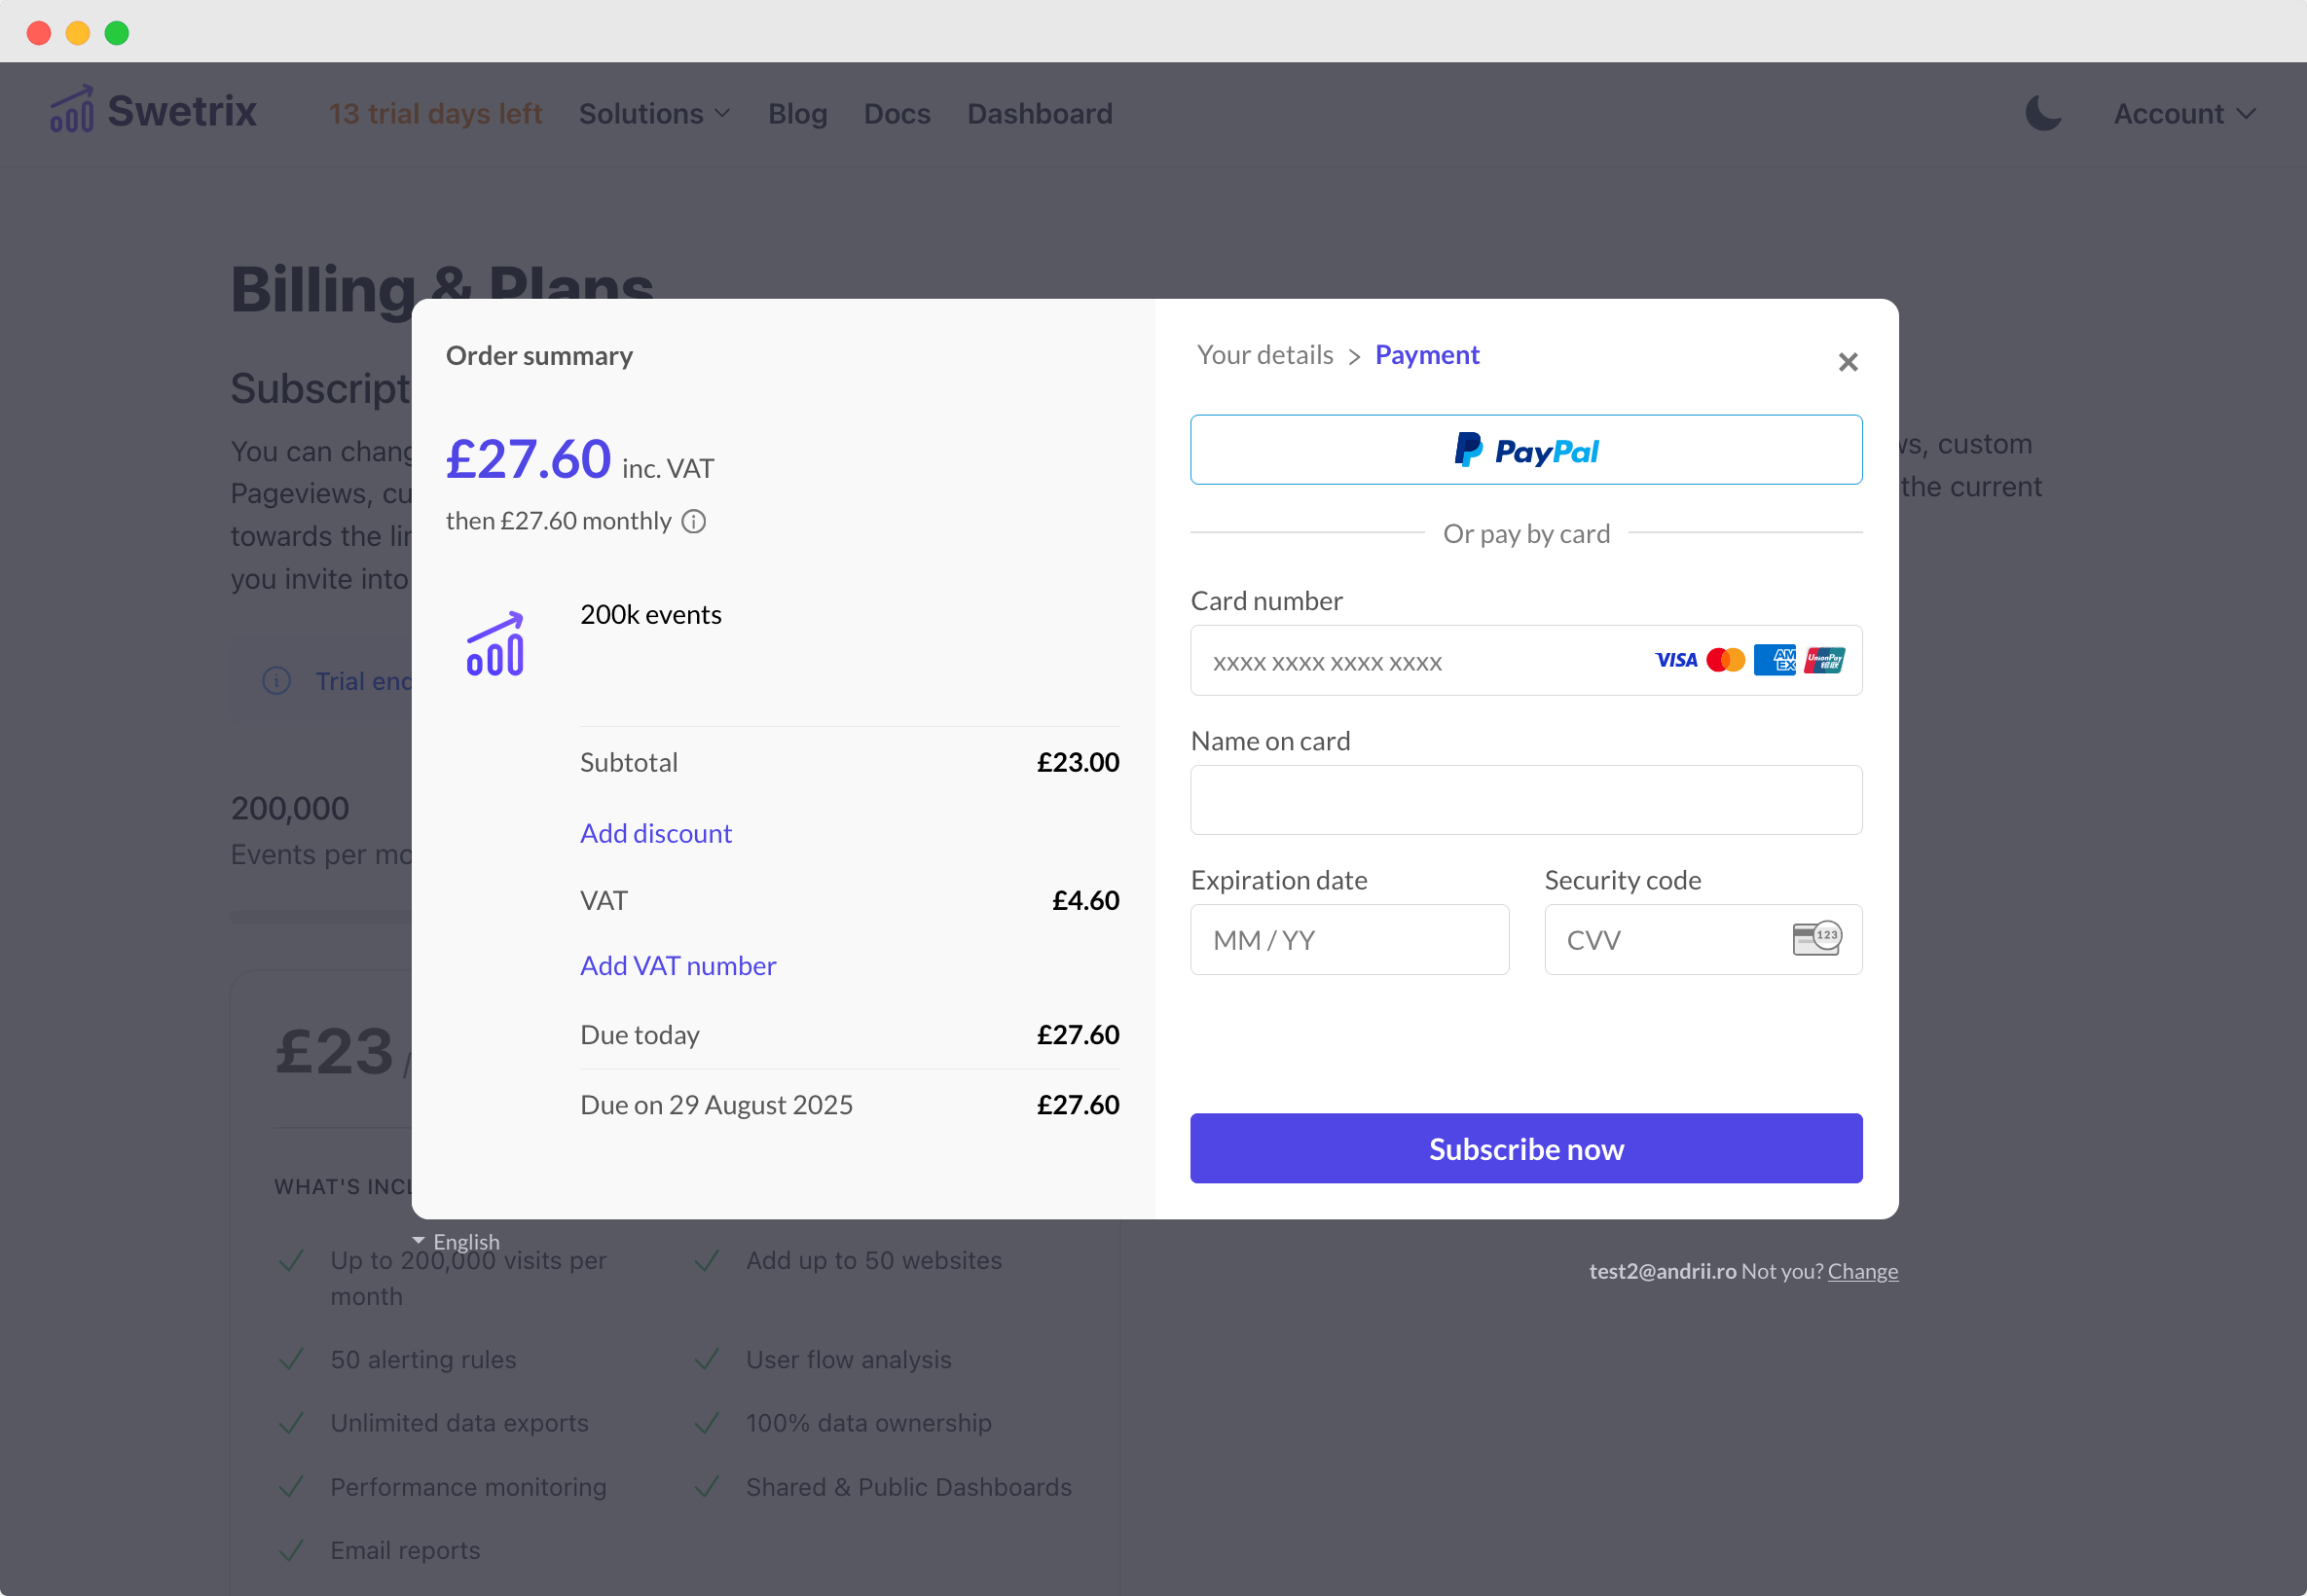
Task: Click the Visa card logo
Action: [x=1675, y=660]
